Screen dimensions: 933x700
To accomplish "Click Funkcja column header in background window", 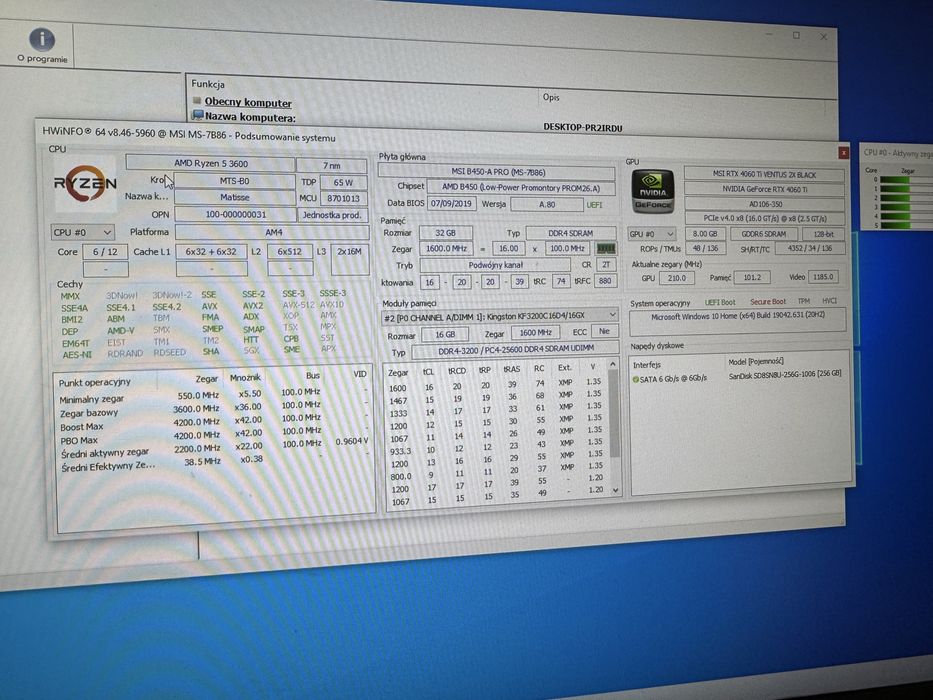I will point(208,85).
